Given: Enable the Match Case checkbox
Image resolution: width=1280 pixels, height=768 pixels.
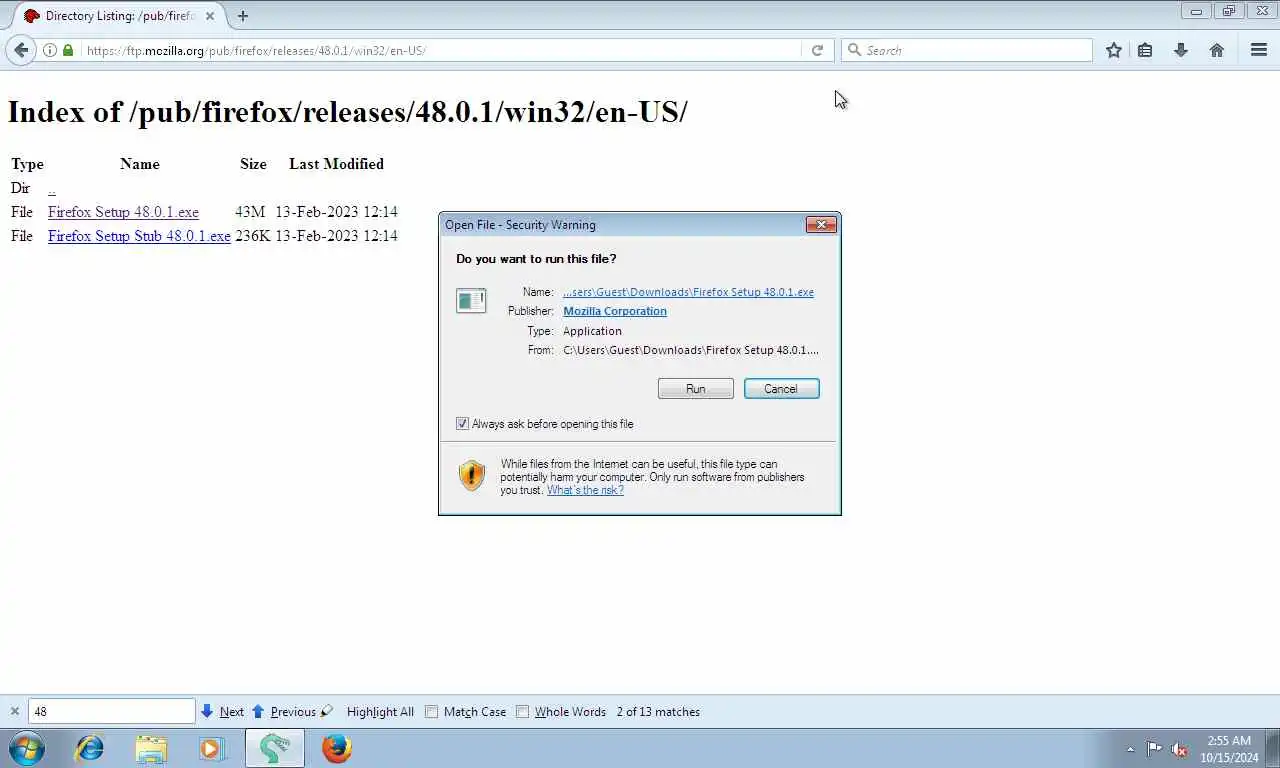Looking at the screenshot, I should (432, 712).
